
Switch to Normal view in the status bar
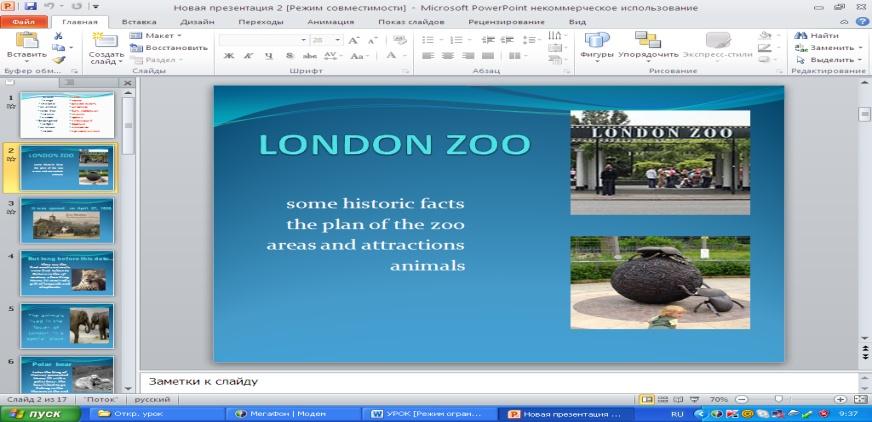647,399
